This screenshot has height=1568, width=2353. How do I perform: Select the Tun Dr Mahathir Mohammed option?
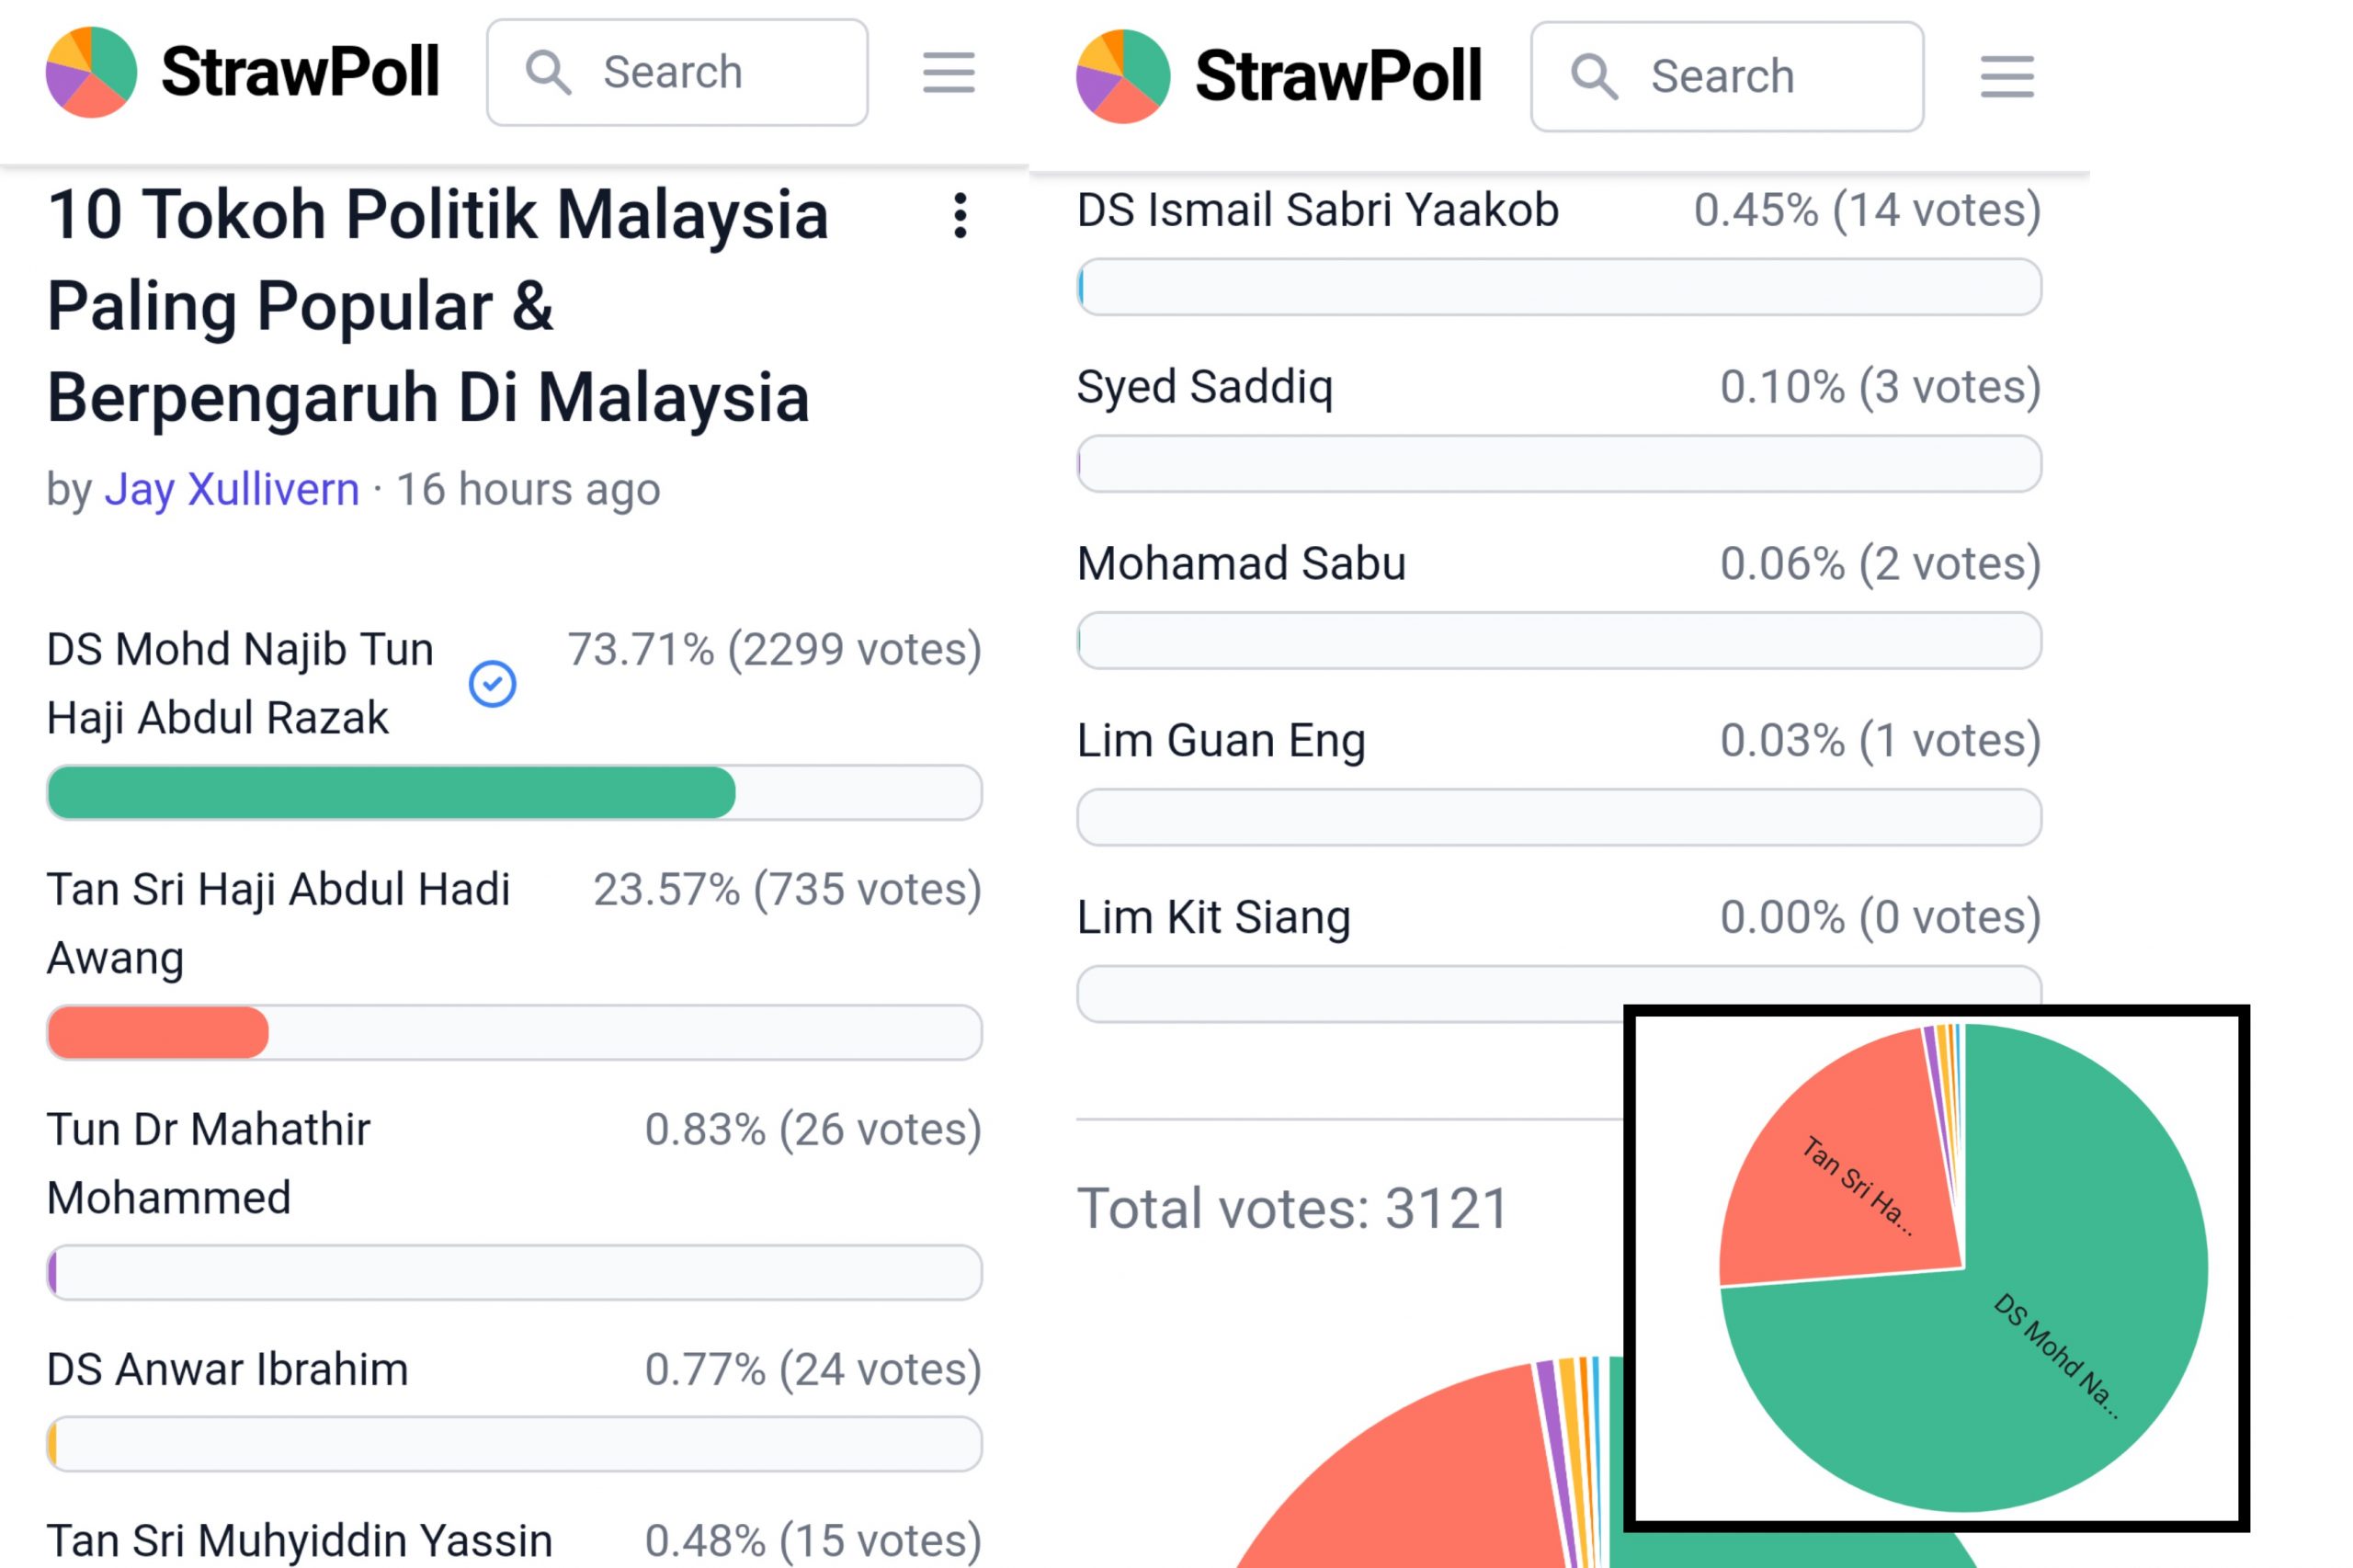pos(514,1202)
